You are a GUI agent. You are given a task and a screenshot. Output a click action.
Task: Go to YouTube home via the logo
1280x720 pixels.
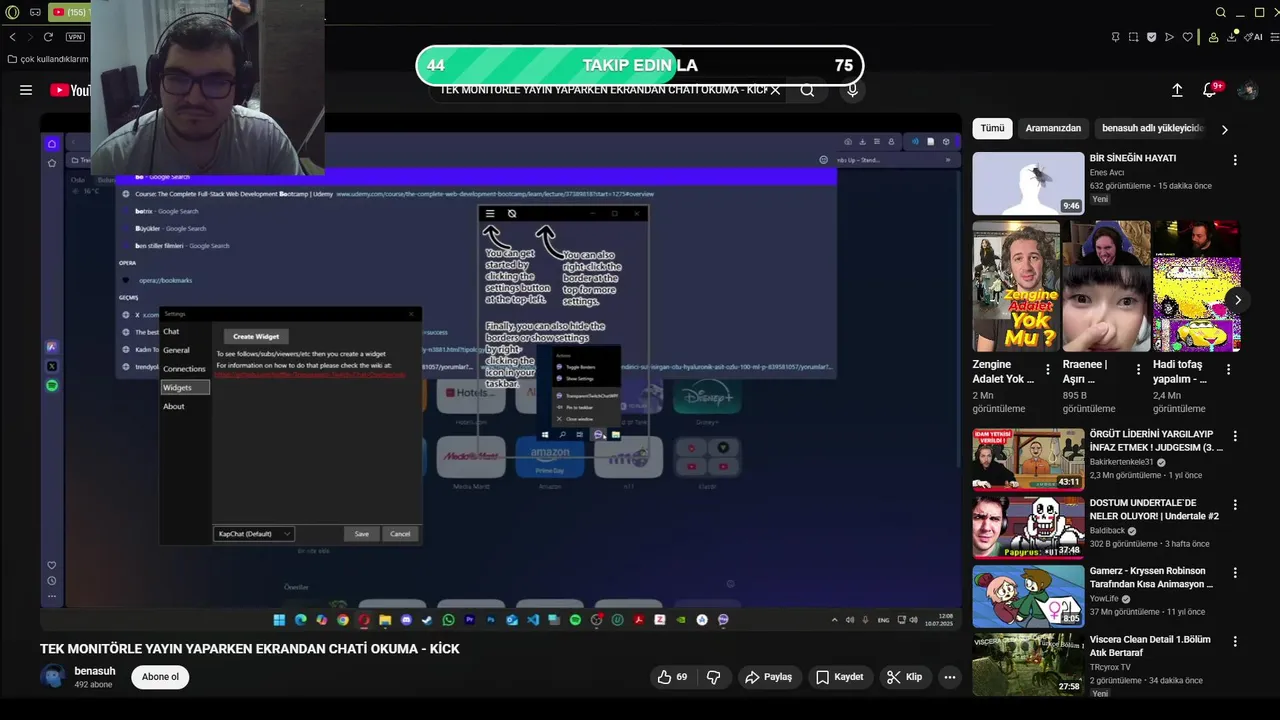click(x=70, y=90)
